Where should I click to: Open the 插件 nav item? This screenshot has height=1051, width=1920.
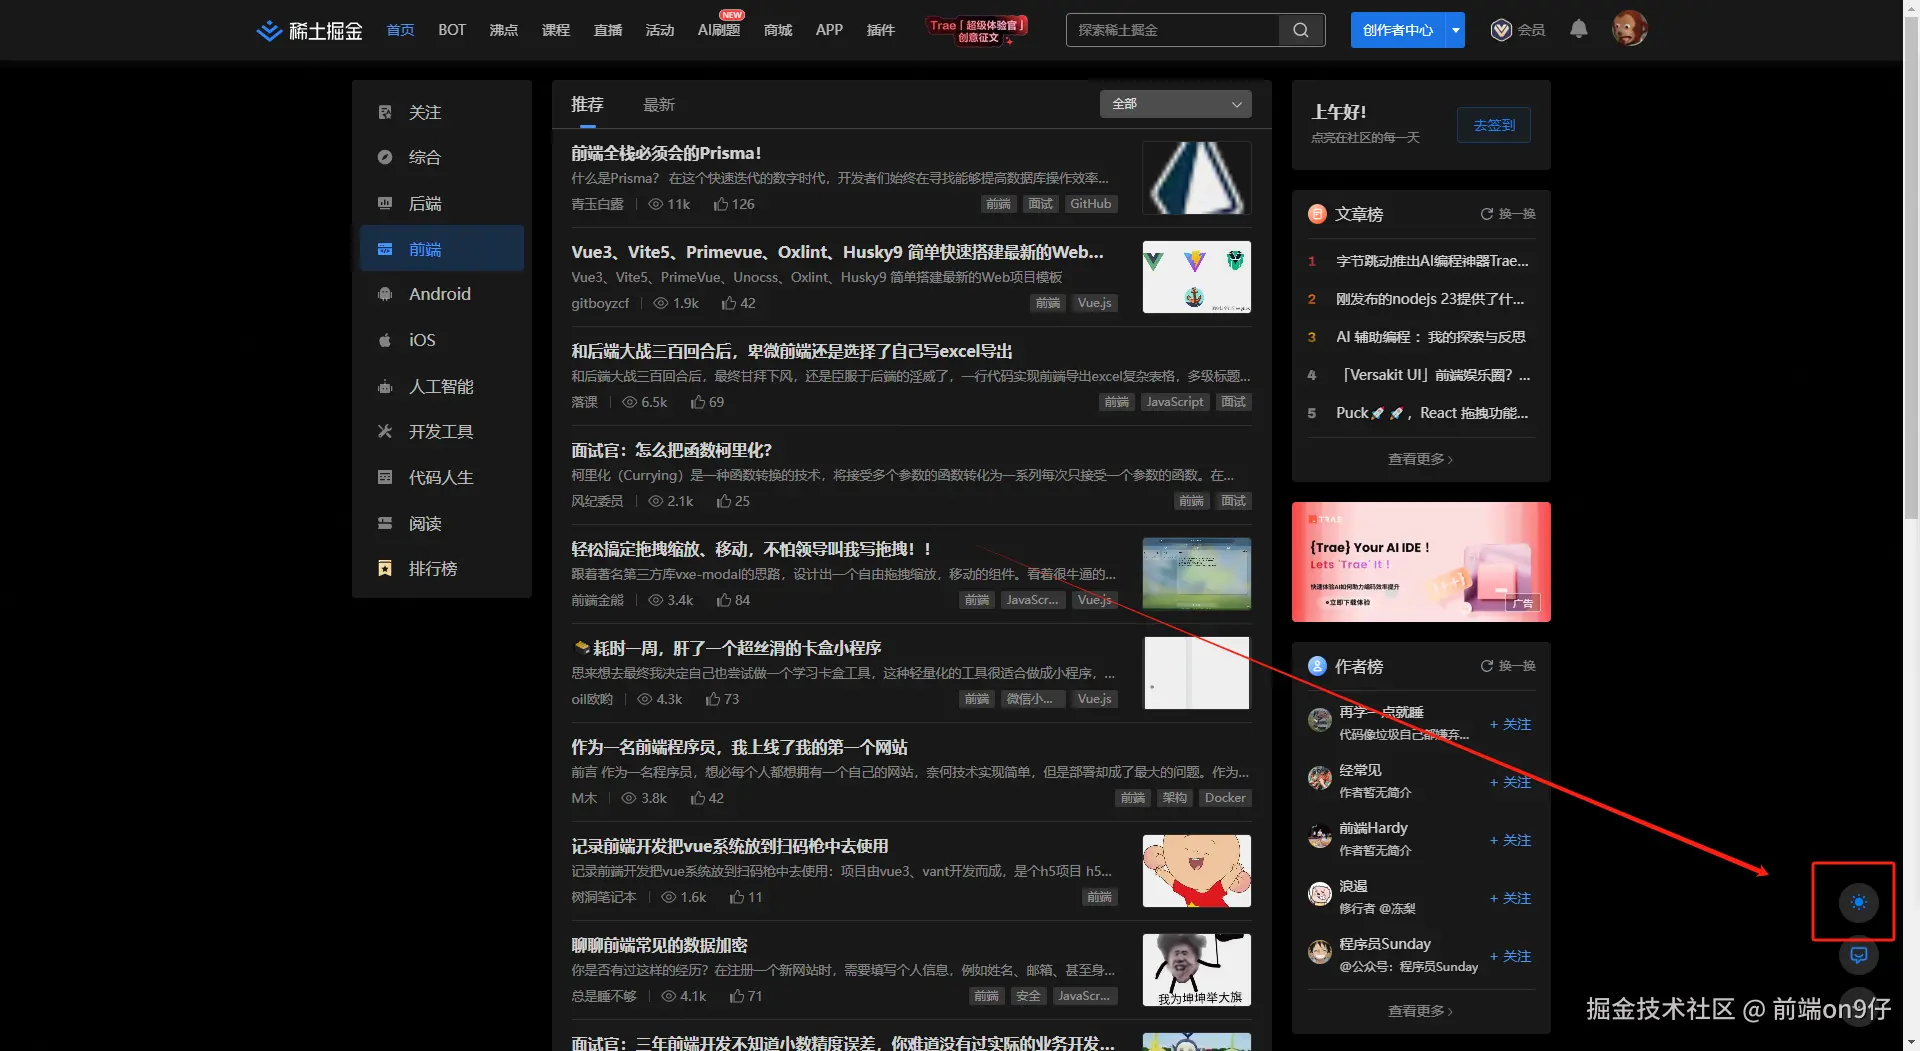[881, 30]
